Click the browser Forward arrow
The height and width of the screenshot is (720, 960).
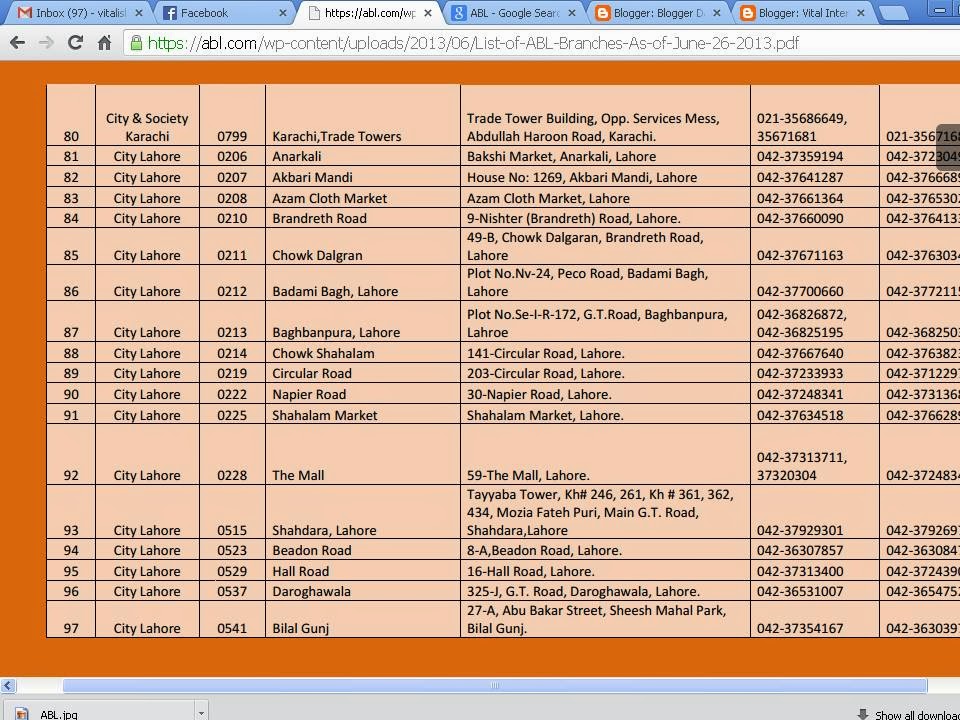pyautogui.click(x=47, y=43)
